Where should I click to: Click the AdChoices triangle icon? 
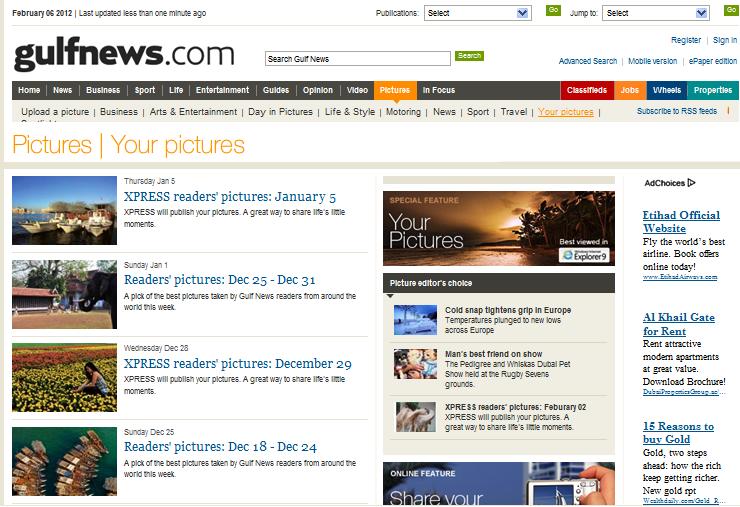(691, 183)
